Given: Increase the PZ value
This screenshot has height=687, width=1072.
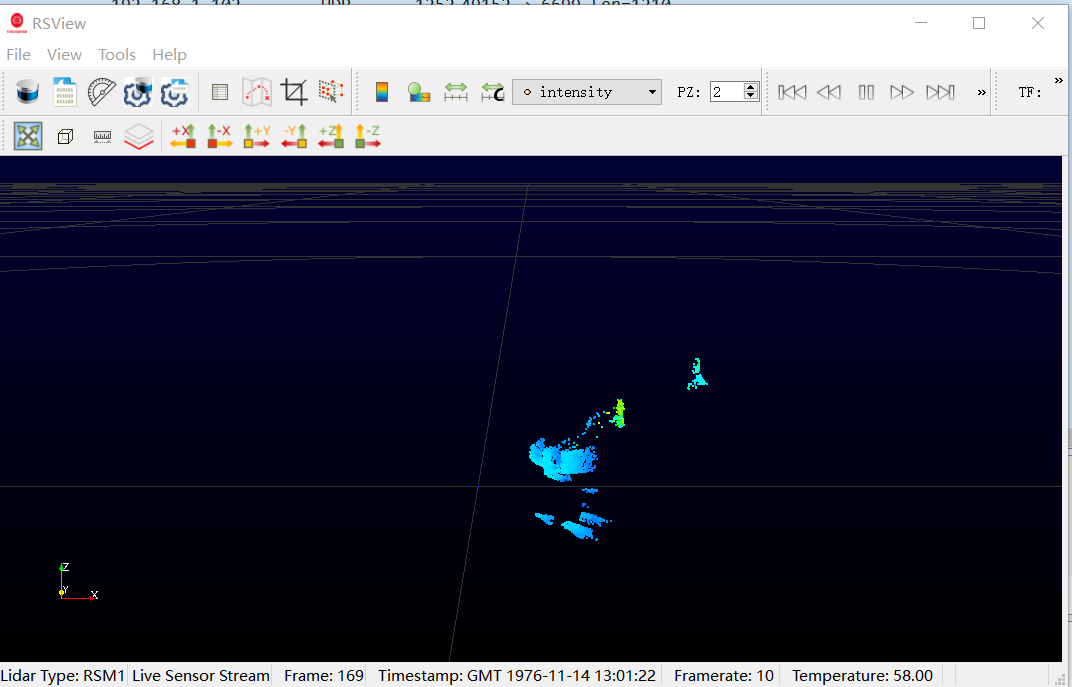Looking at the screenshot, I should tap(751, 87).
